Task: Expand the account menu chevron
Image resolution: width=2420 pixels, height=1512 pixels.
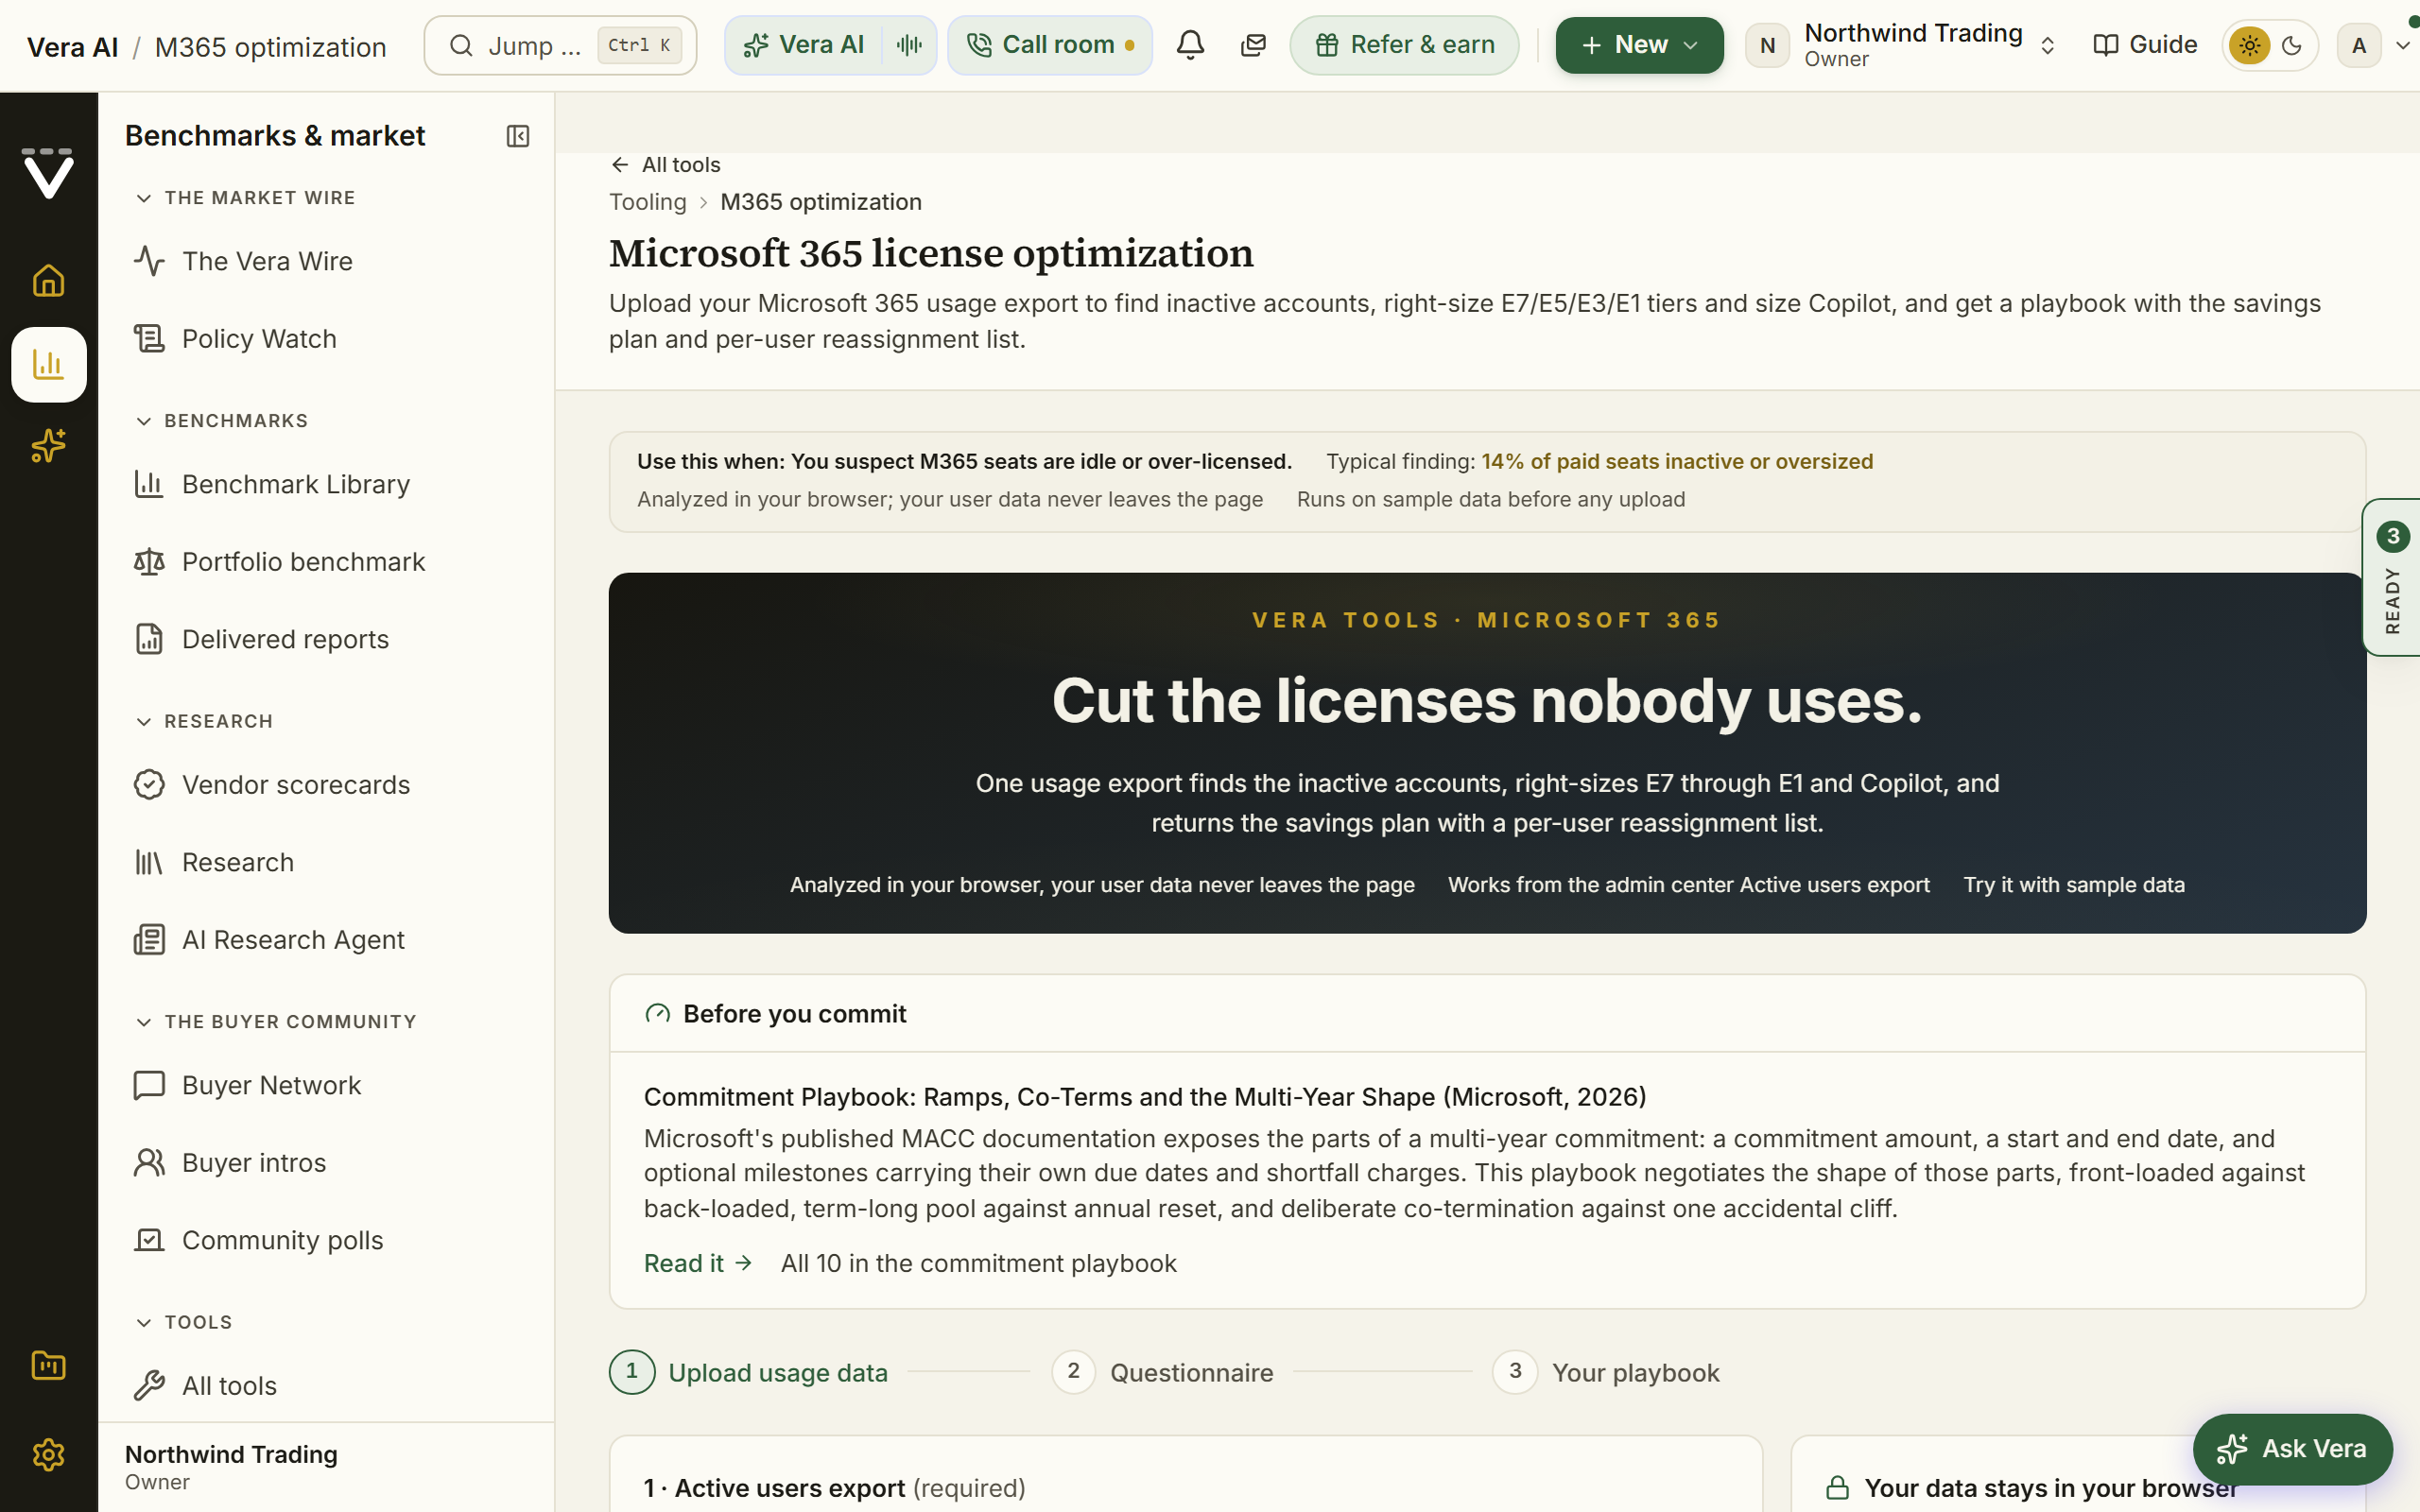Action: pyautogui.click(x=2402, y=45)
